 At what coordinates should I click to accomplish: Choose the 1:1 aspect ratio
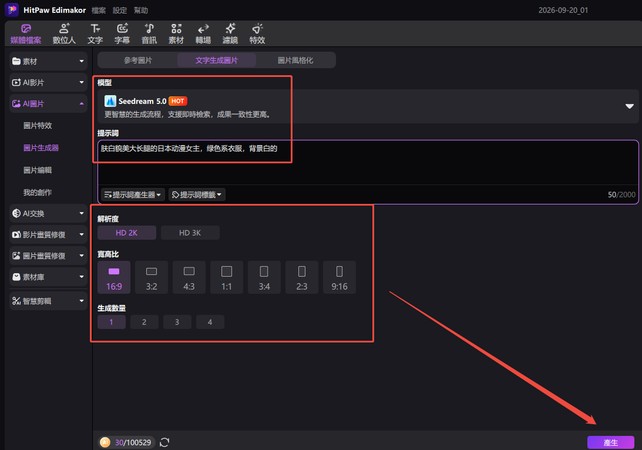pyautogui.click(x=226, y=277)
